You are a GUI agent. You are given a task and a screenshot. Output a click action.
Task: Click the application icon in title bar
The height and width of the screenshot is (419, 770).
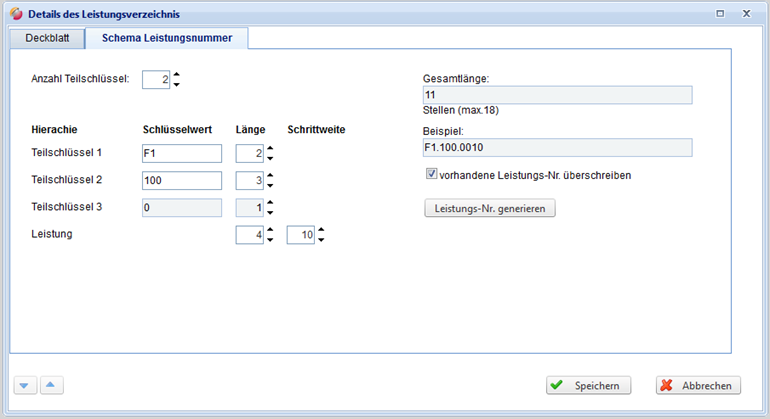[x=14, y=14]
